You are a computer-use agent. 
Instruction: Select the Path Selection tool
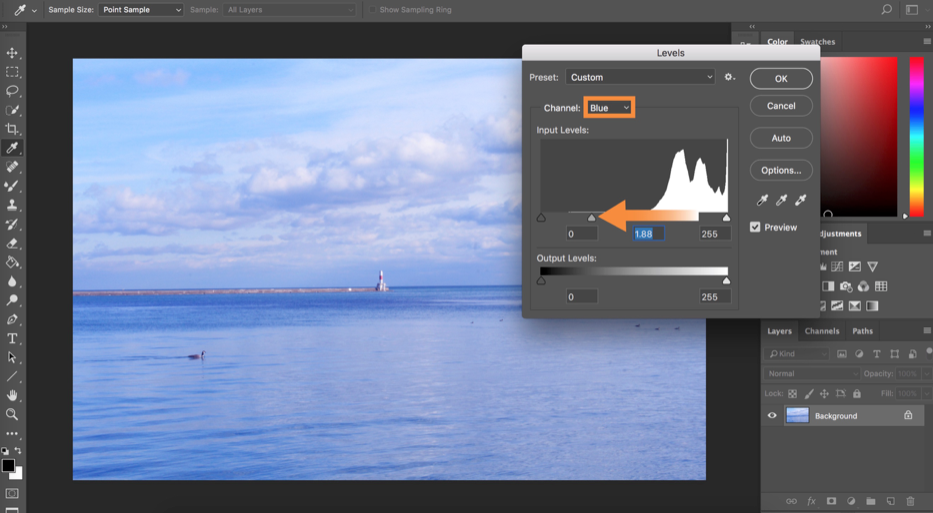click(x=12, y=358)
